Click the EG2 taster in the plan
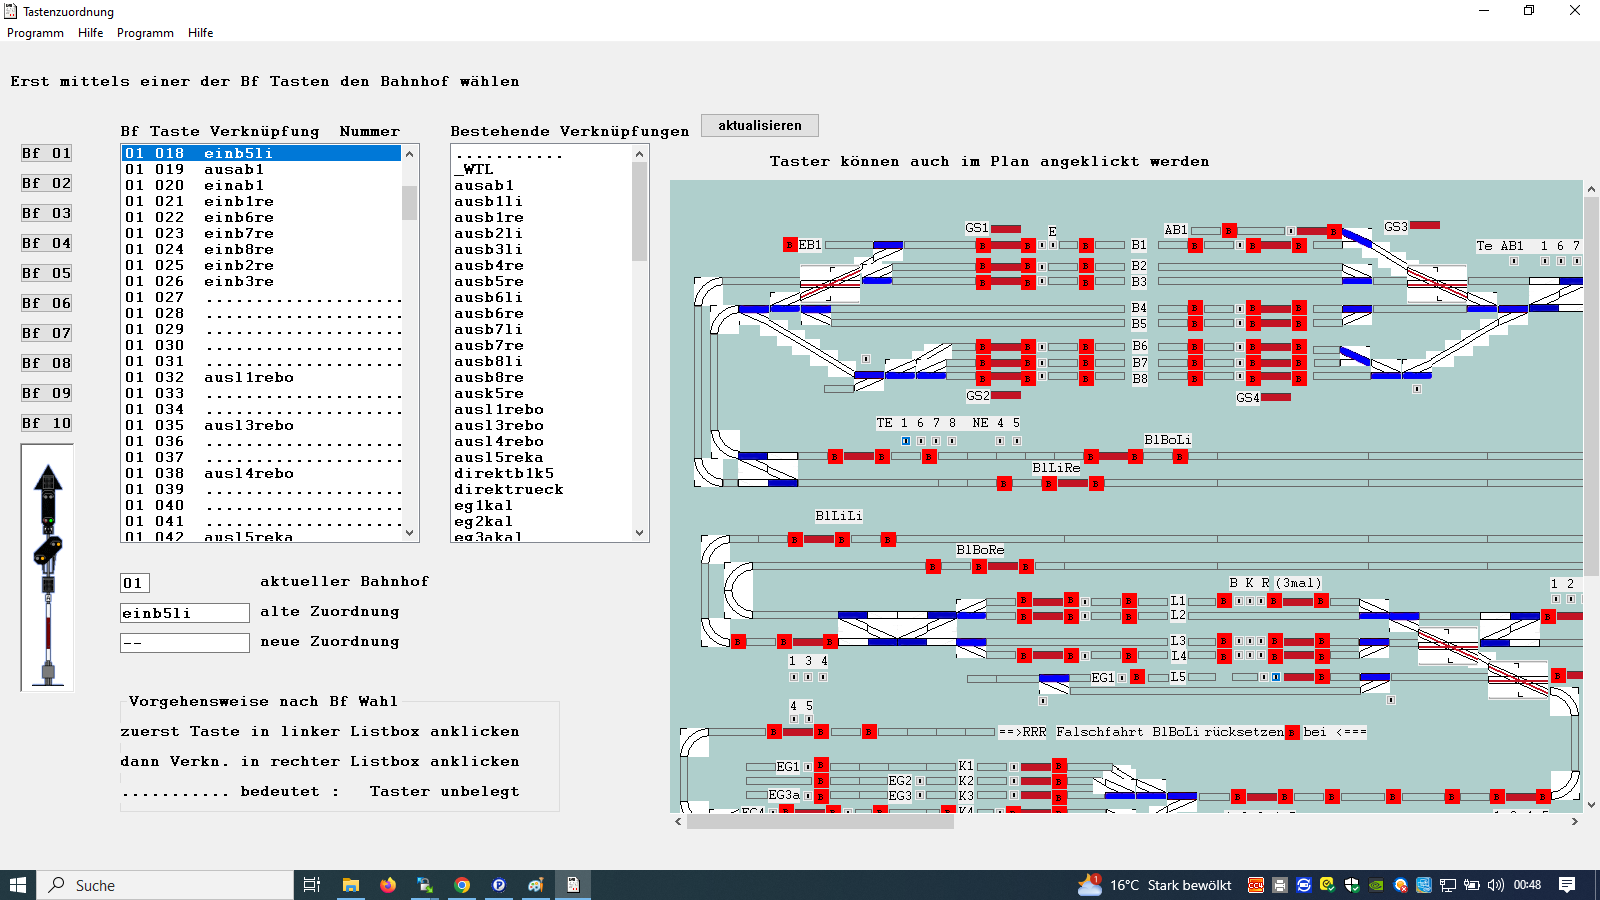Screen dimensions: 1600x900 pyautogui.click(x=920, y=781)
